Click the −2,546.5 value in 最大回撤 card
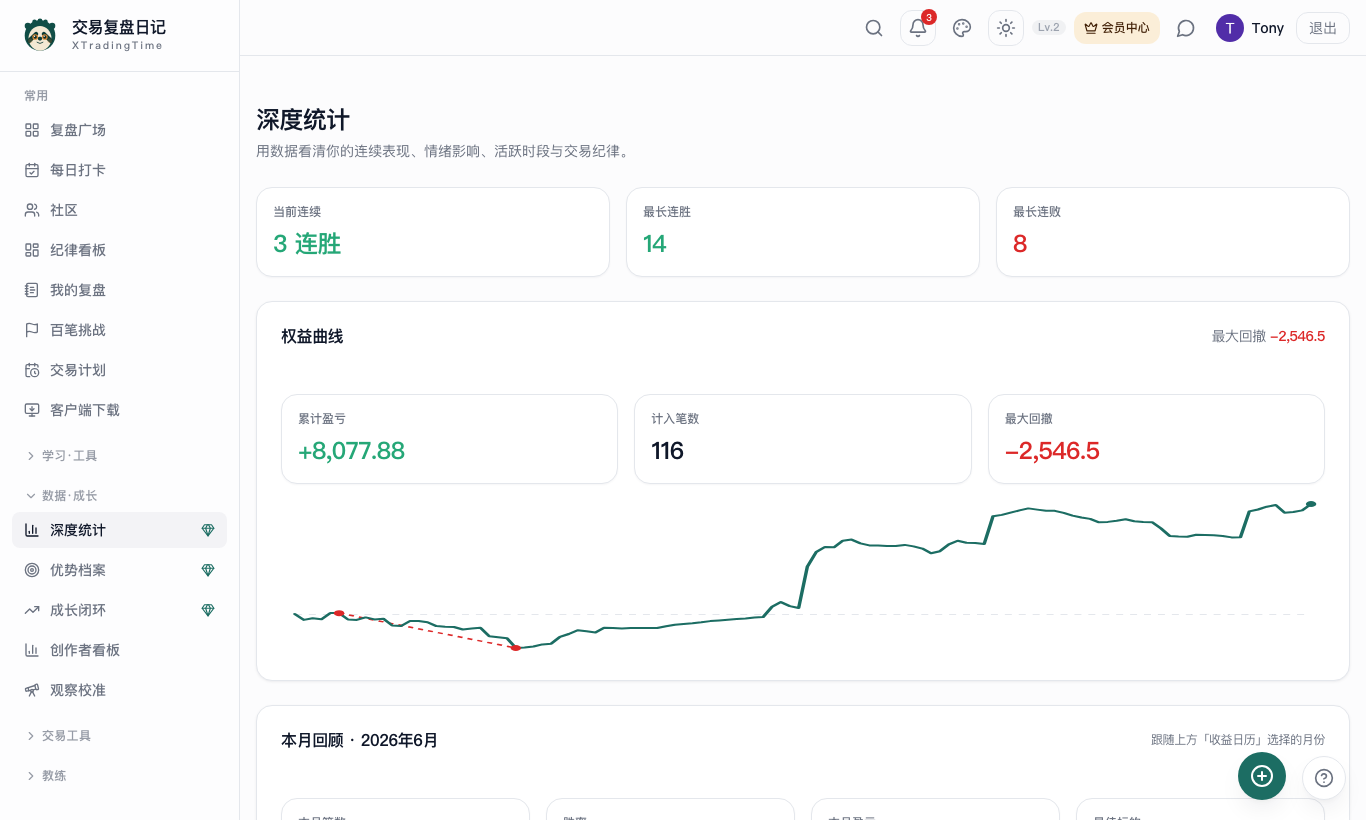 pyautogui.click(x=1052, y=451)
